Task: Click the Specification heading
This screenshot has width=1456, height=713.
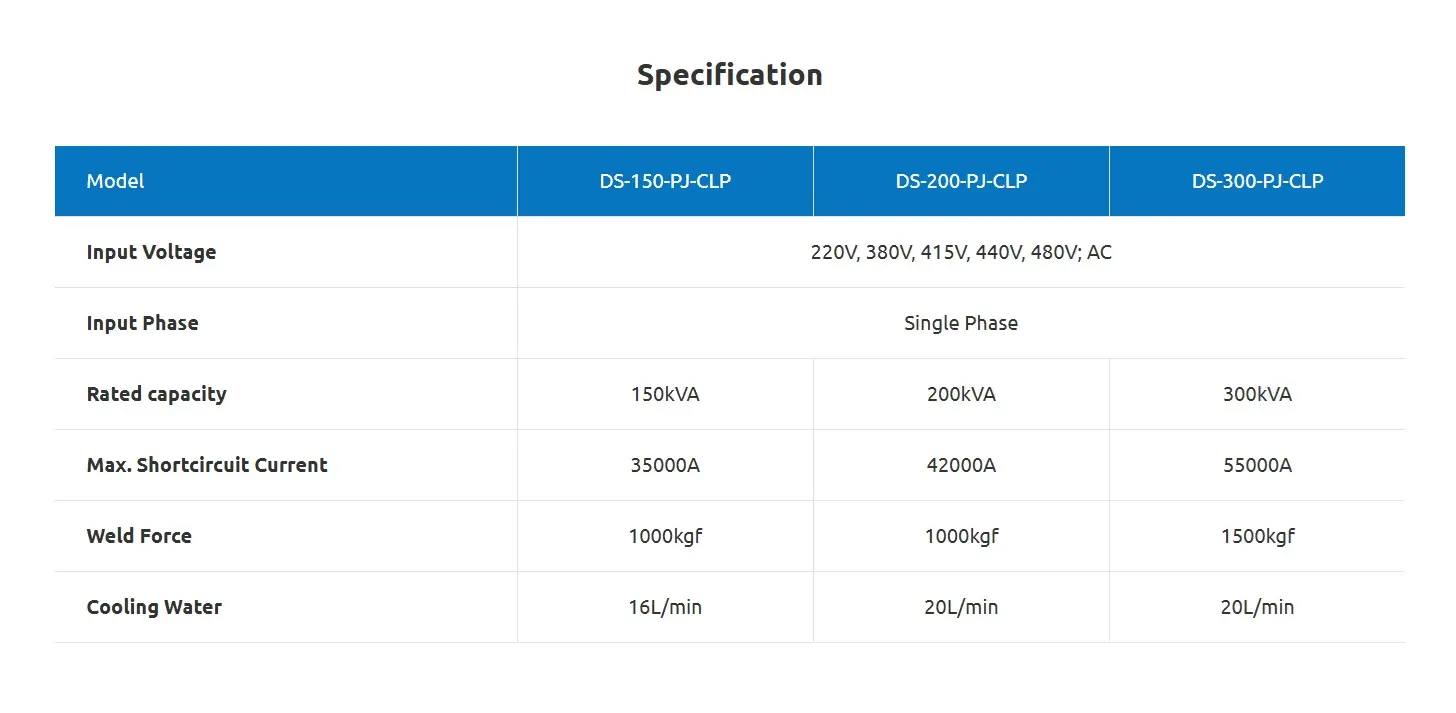Action: coord(729,75)
